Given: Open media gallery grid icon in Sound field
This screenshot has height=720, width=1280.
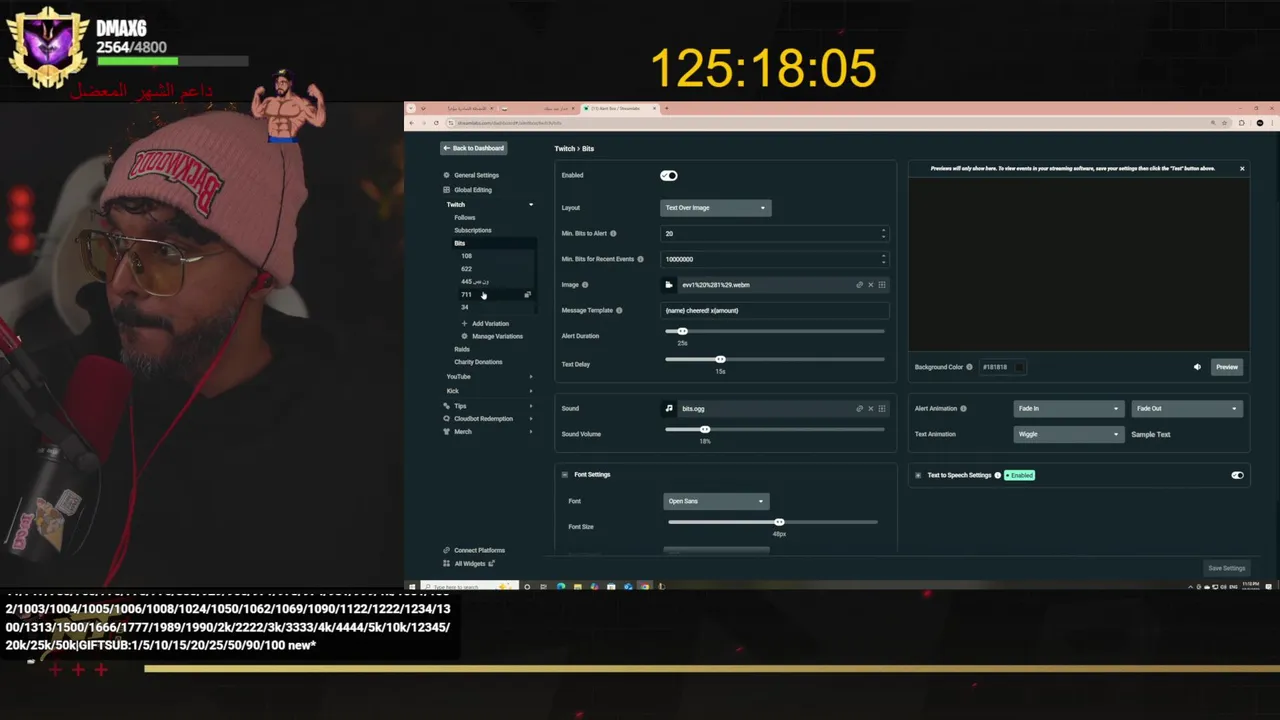Looking at the screenshot, I should (881, 408).
